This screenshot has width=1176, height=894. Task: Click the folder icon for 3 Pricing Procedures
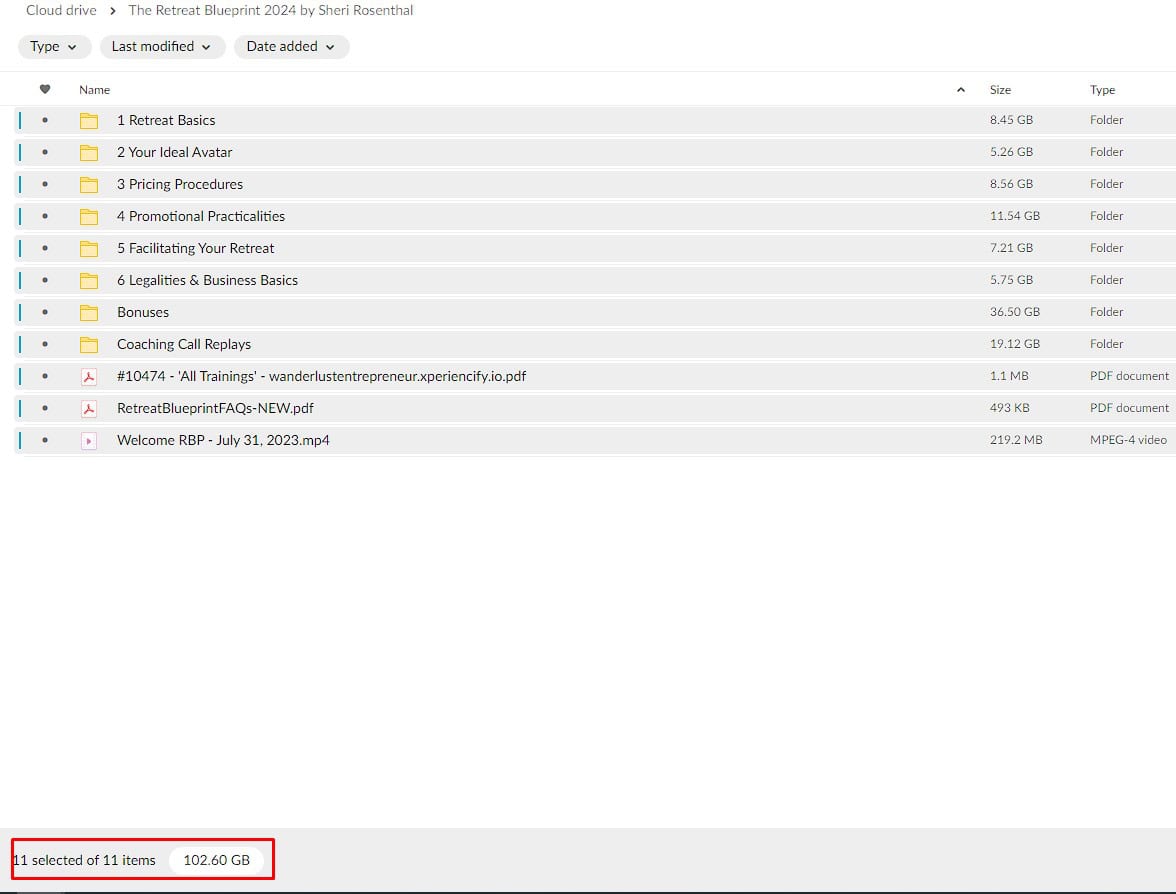click(x=89, y=185)
